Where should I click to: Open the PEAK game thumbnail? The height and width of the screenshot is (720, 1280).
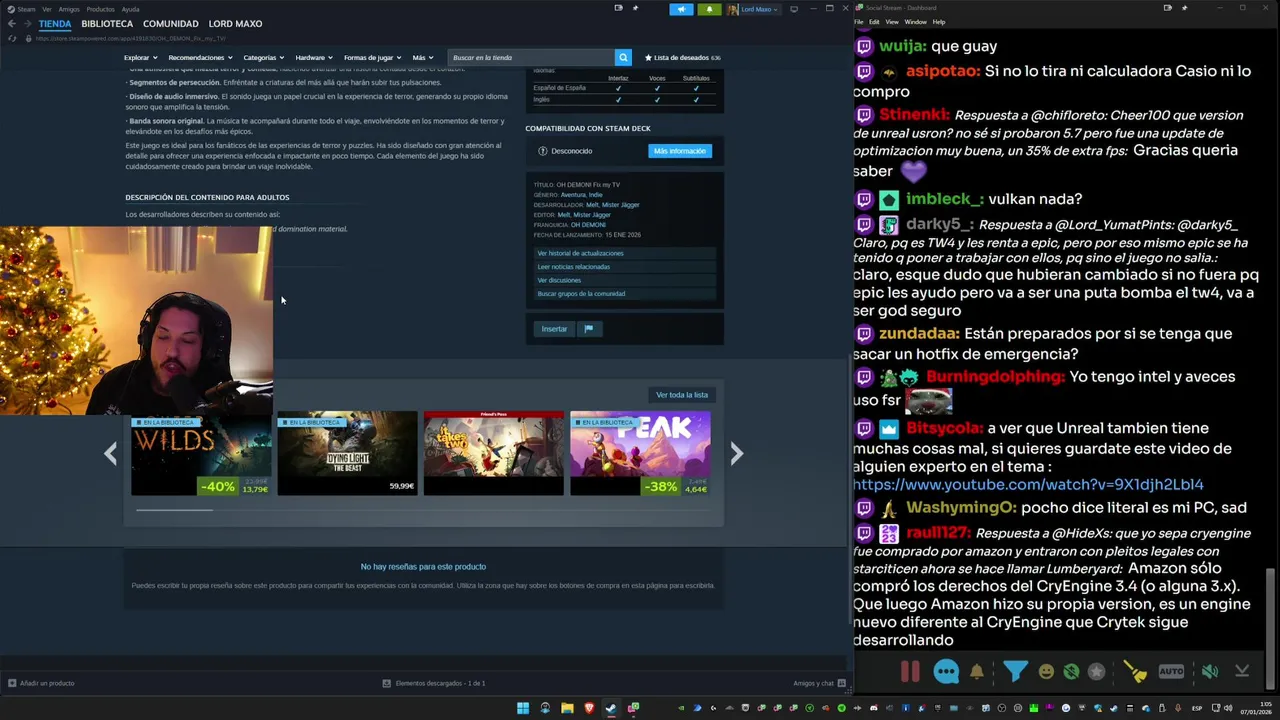tap(640, 453)
